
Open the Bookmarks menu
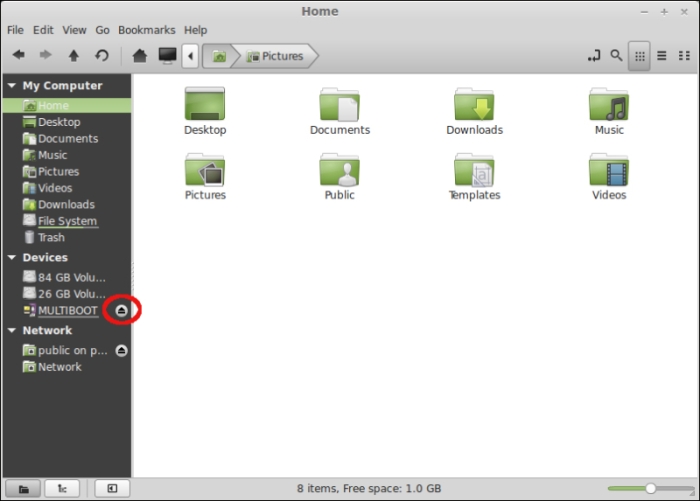click(x=146, y=30)
